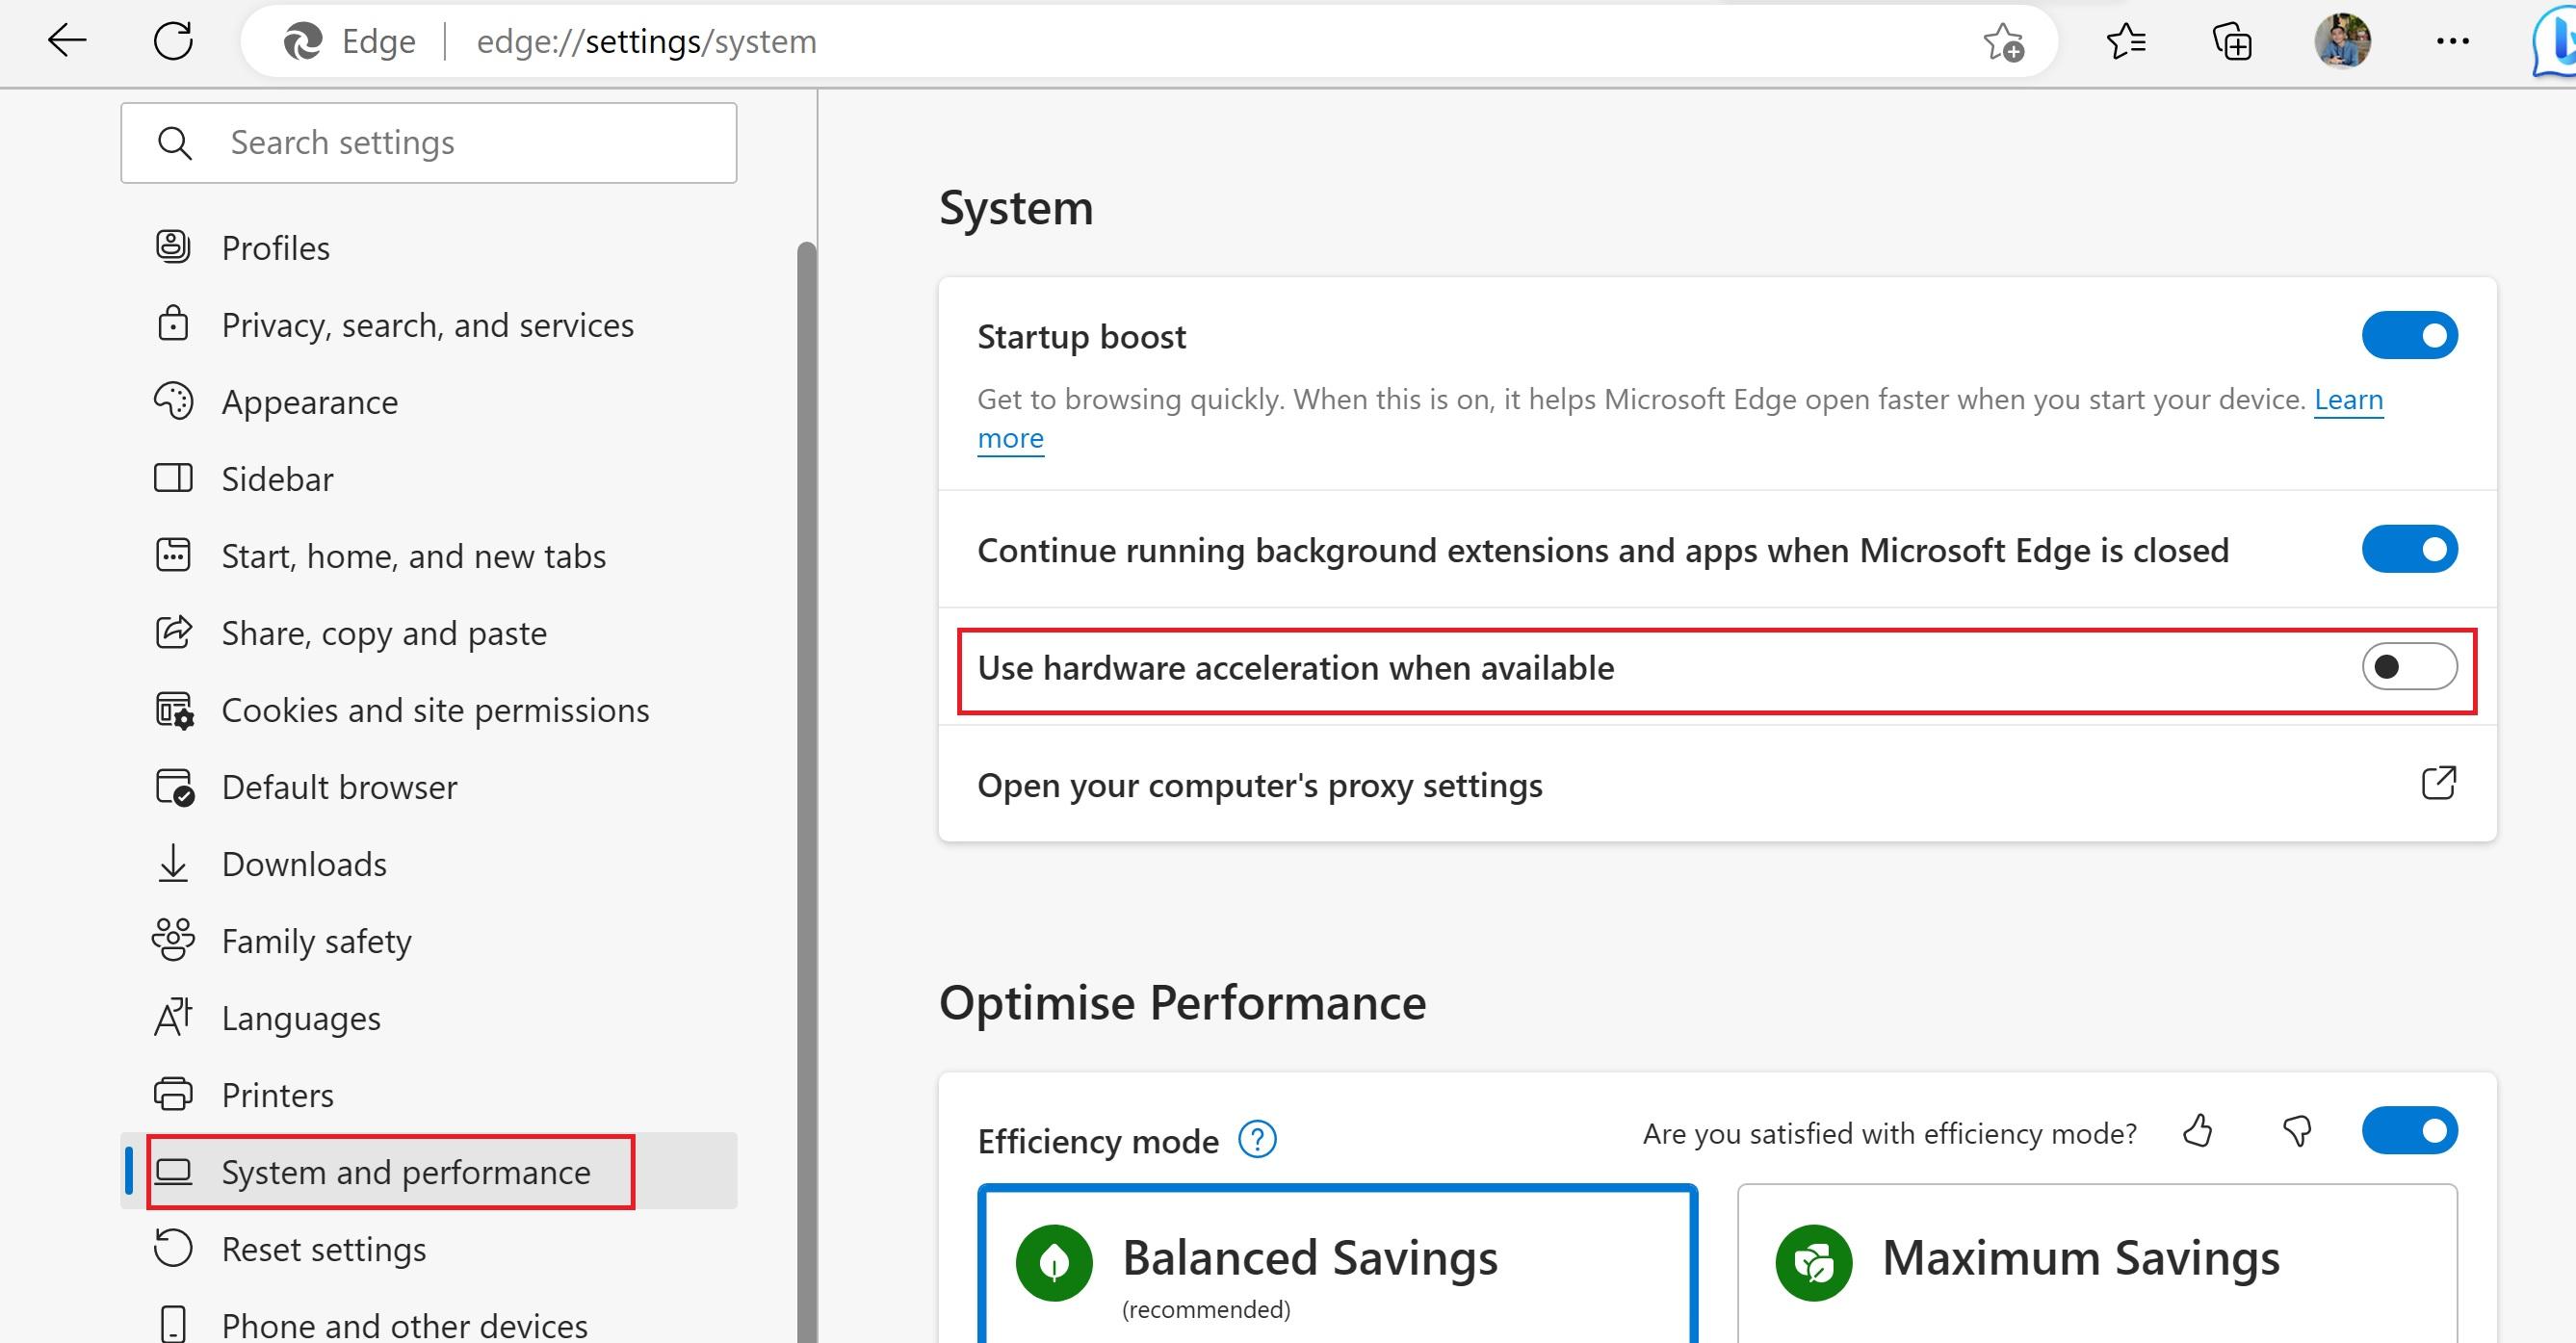Open proxy settings external link icon
This screenshot has width=2576, height=1343.
point(2438,783)
